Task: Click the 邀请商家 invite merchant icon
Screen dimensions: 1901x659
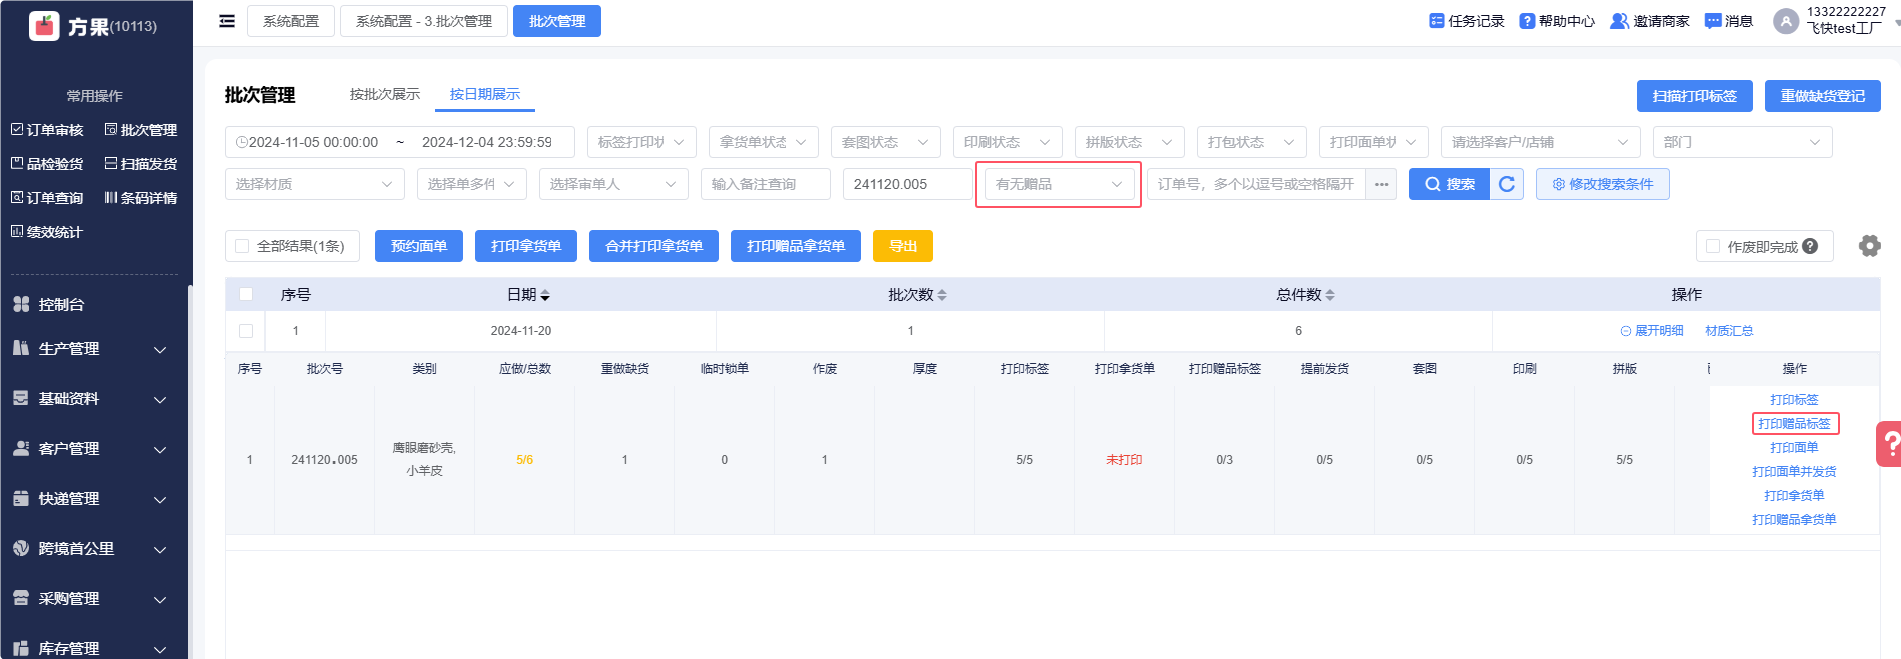Action: coord(1619,21)
